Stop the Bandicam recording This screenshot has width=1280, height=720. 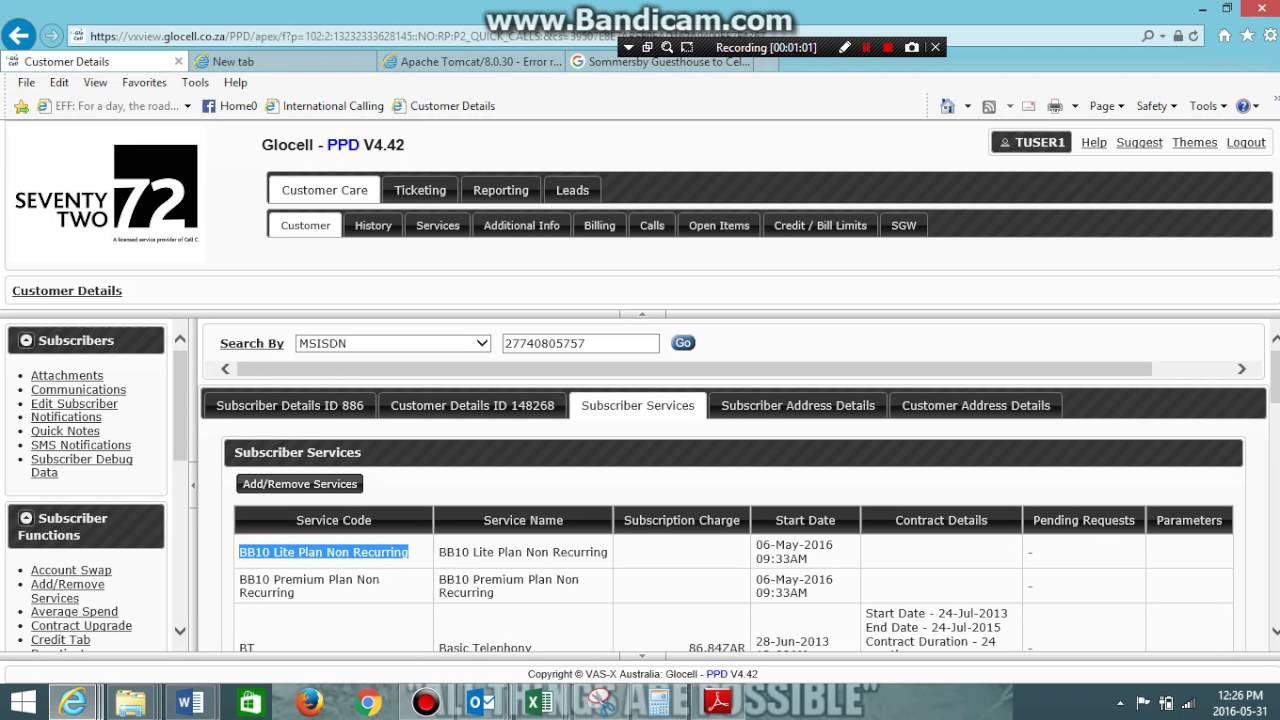tap(888, 47)
